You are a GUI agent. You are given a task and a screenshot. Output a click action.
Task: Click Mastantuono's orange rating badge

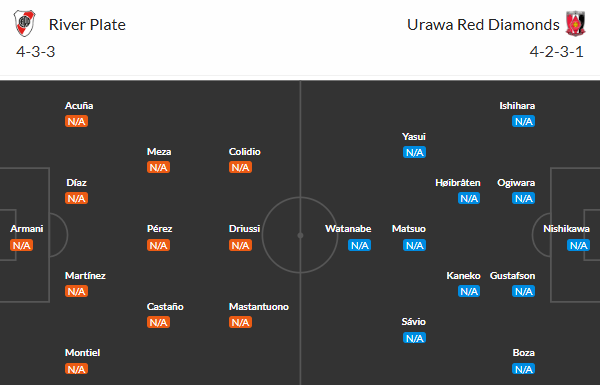click(x=240, y=323)
